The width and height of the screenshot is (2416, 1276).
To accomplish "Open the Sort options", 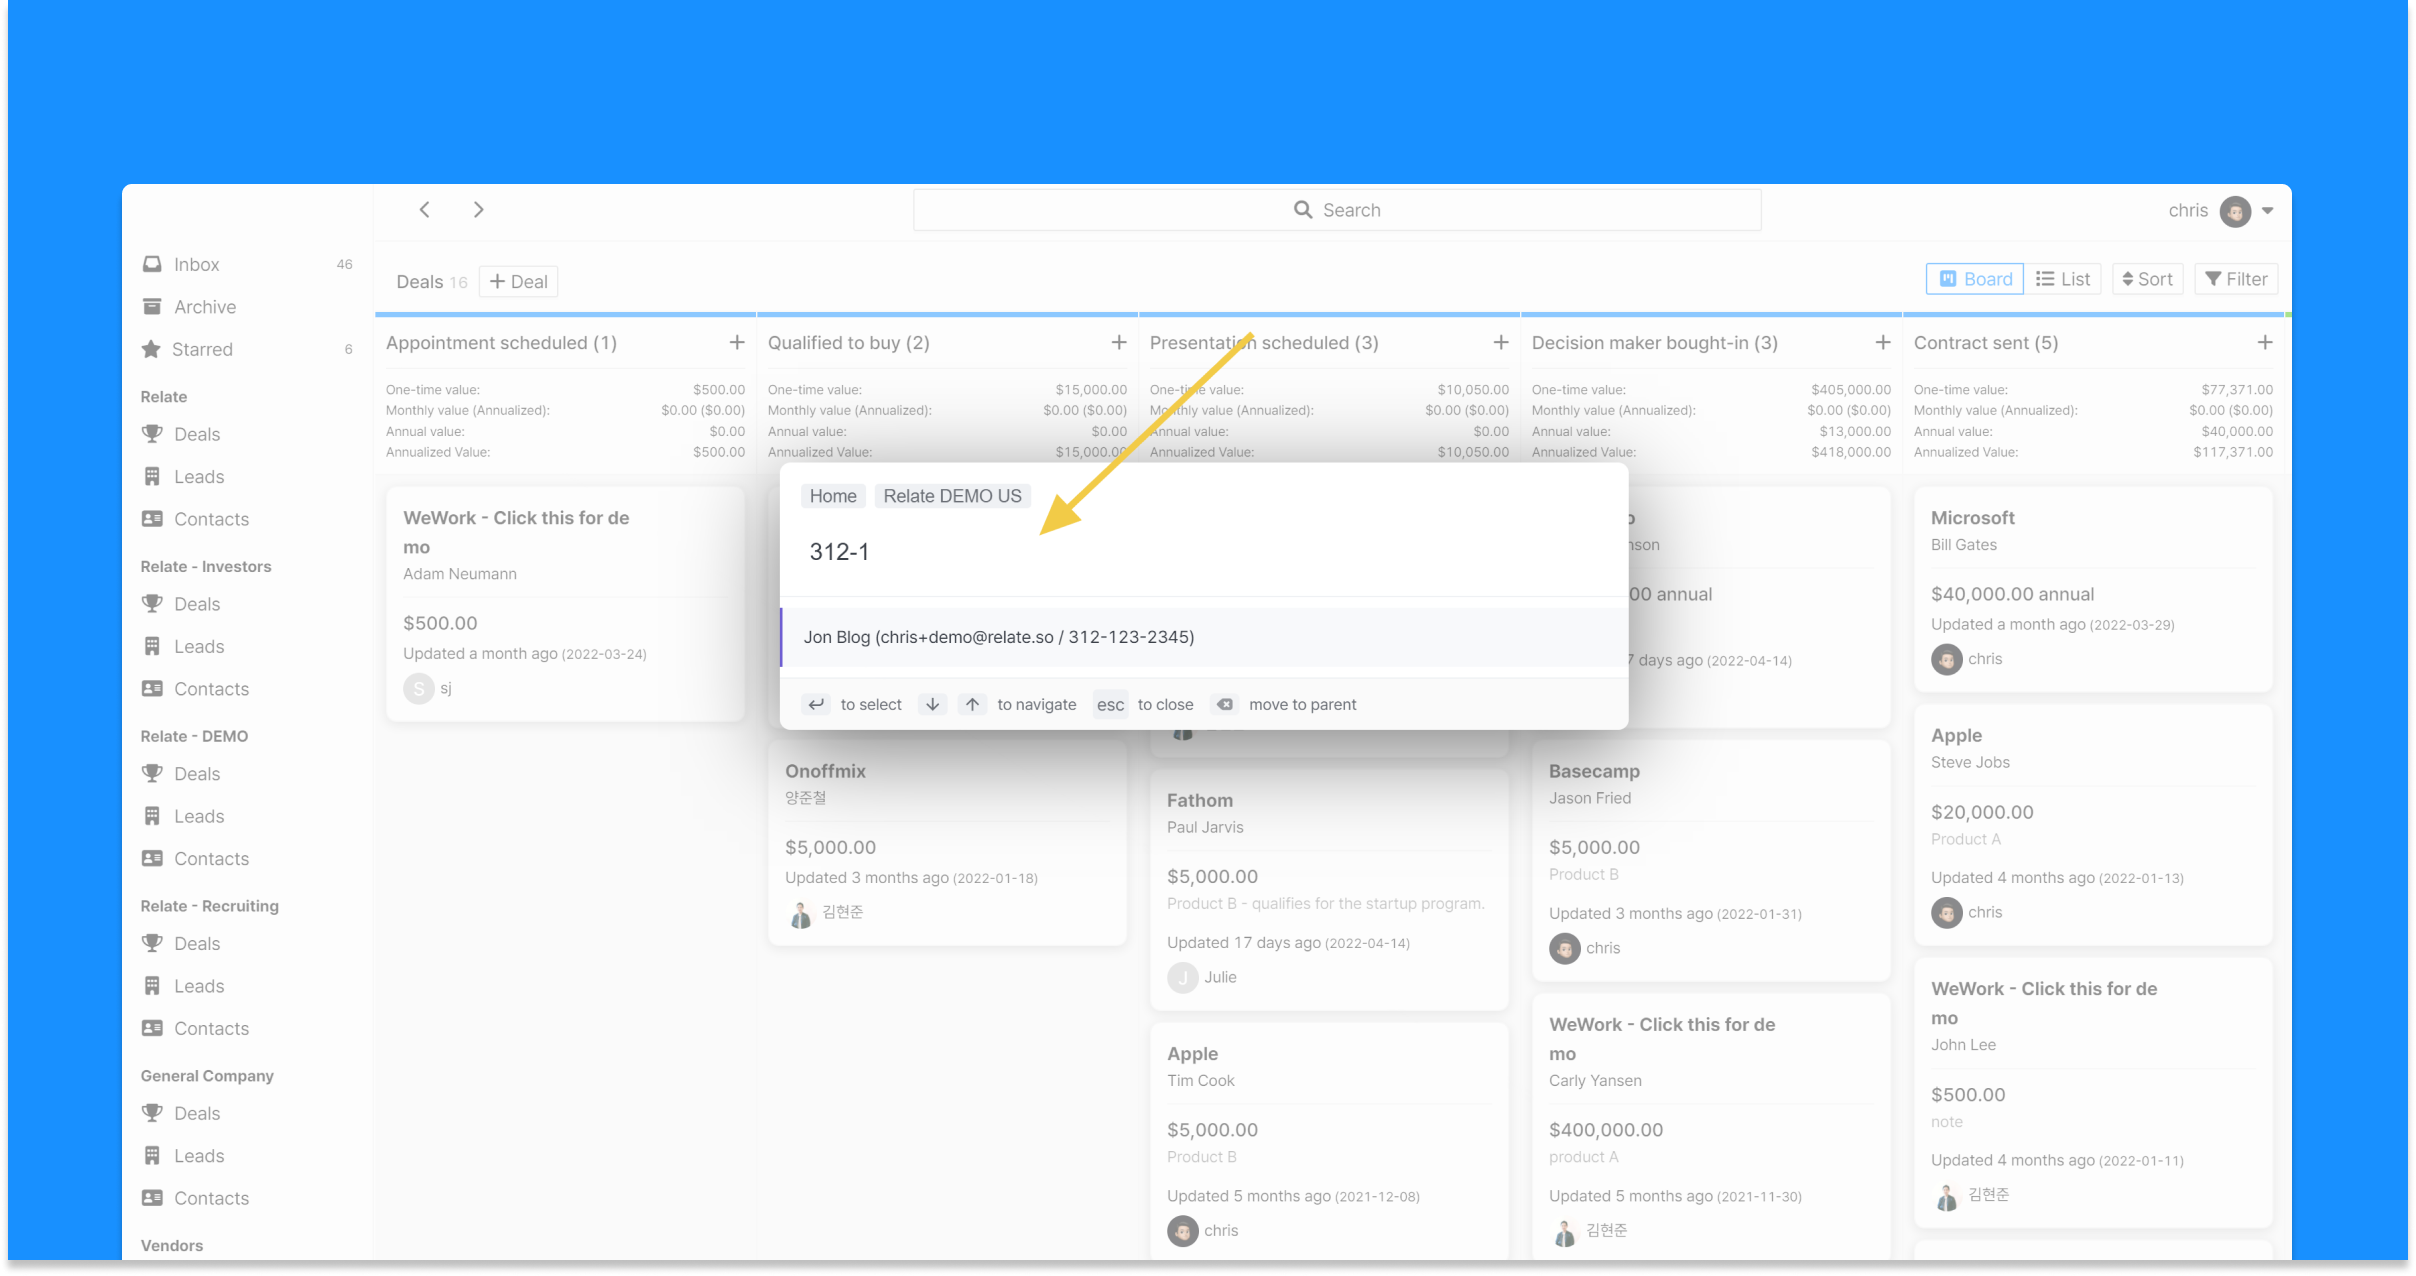I will pos(2148,279).
